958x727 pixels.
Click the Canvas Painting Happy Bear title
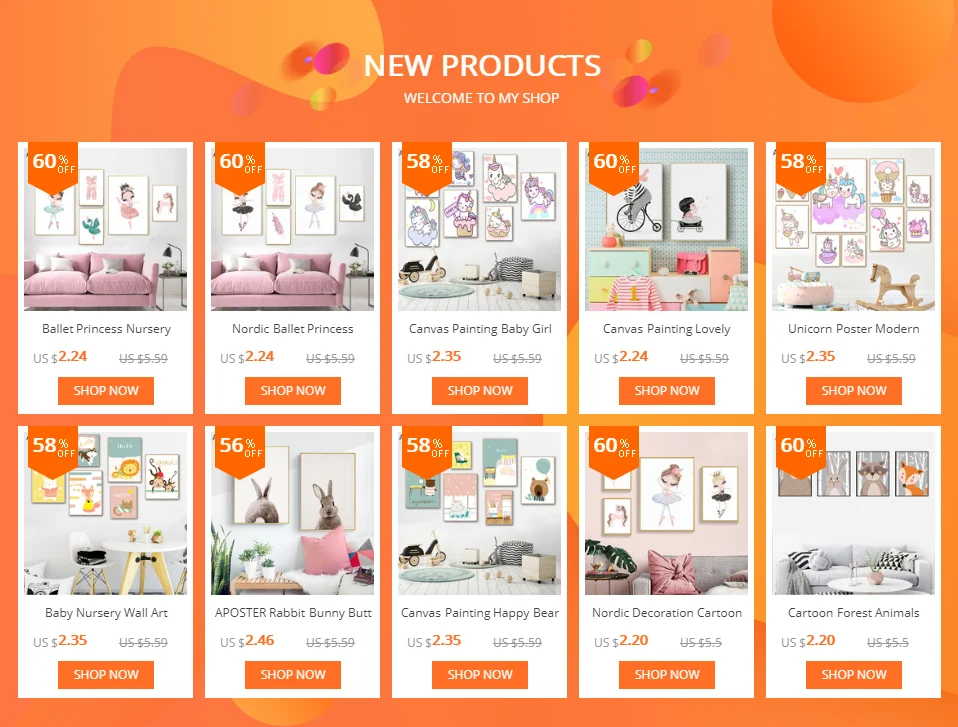(480, 613)
